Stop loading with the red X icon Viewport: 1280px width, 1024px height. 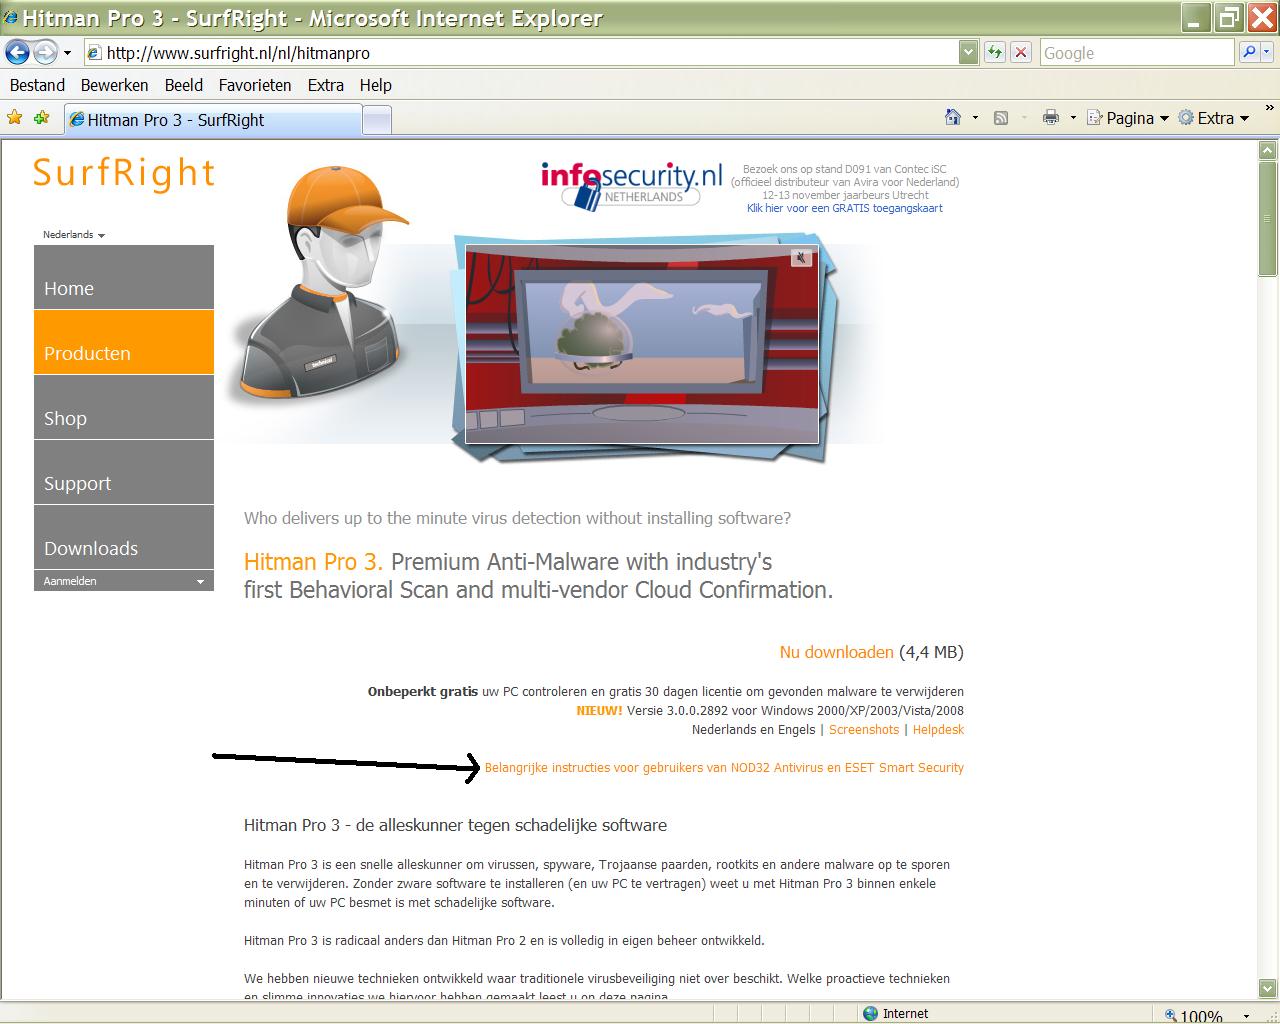point(1020,53)
